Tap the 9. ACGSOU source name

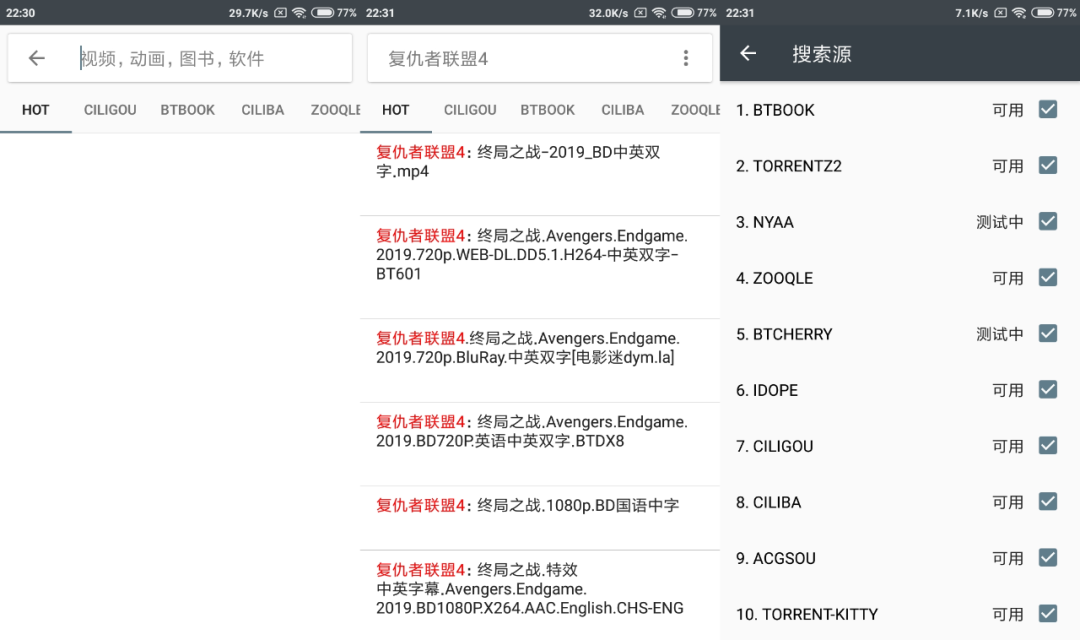pos(776,558)
